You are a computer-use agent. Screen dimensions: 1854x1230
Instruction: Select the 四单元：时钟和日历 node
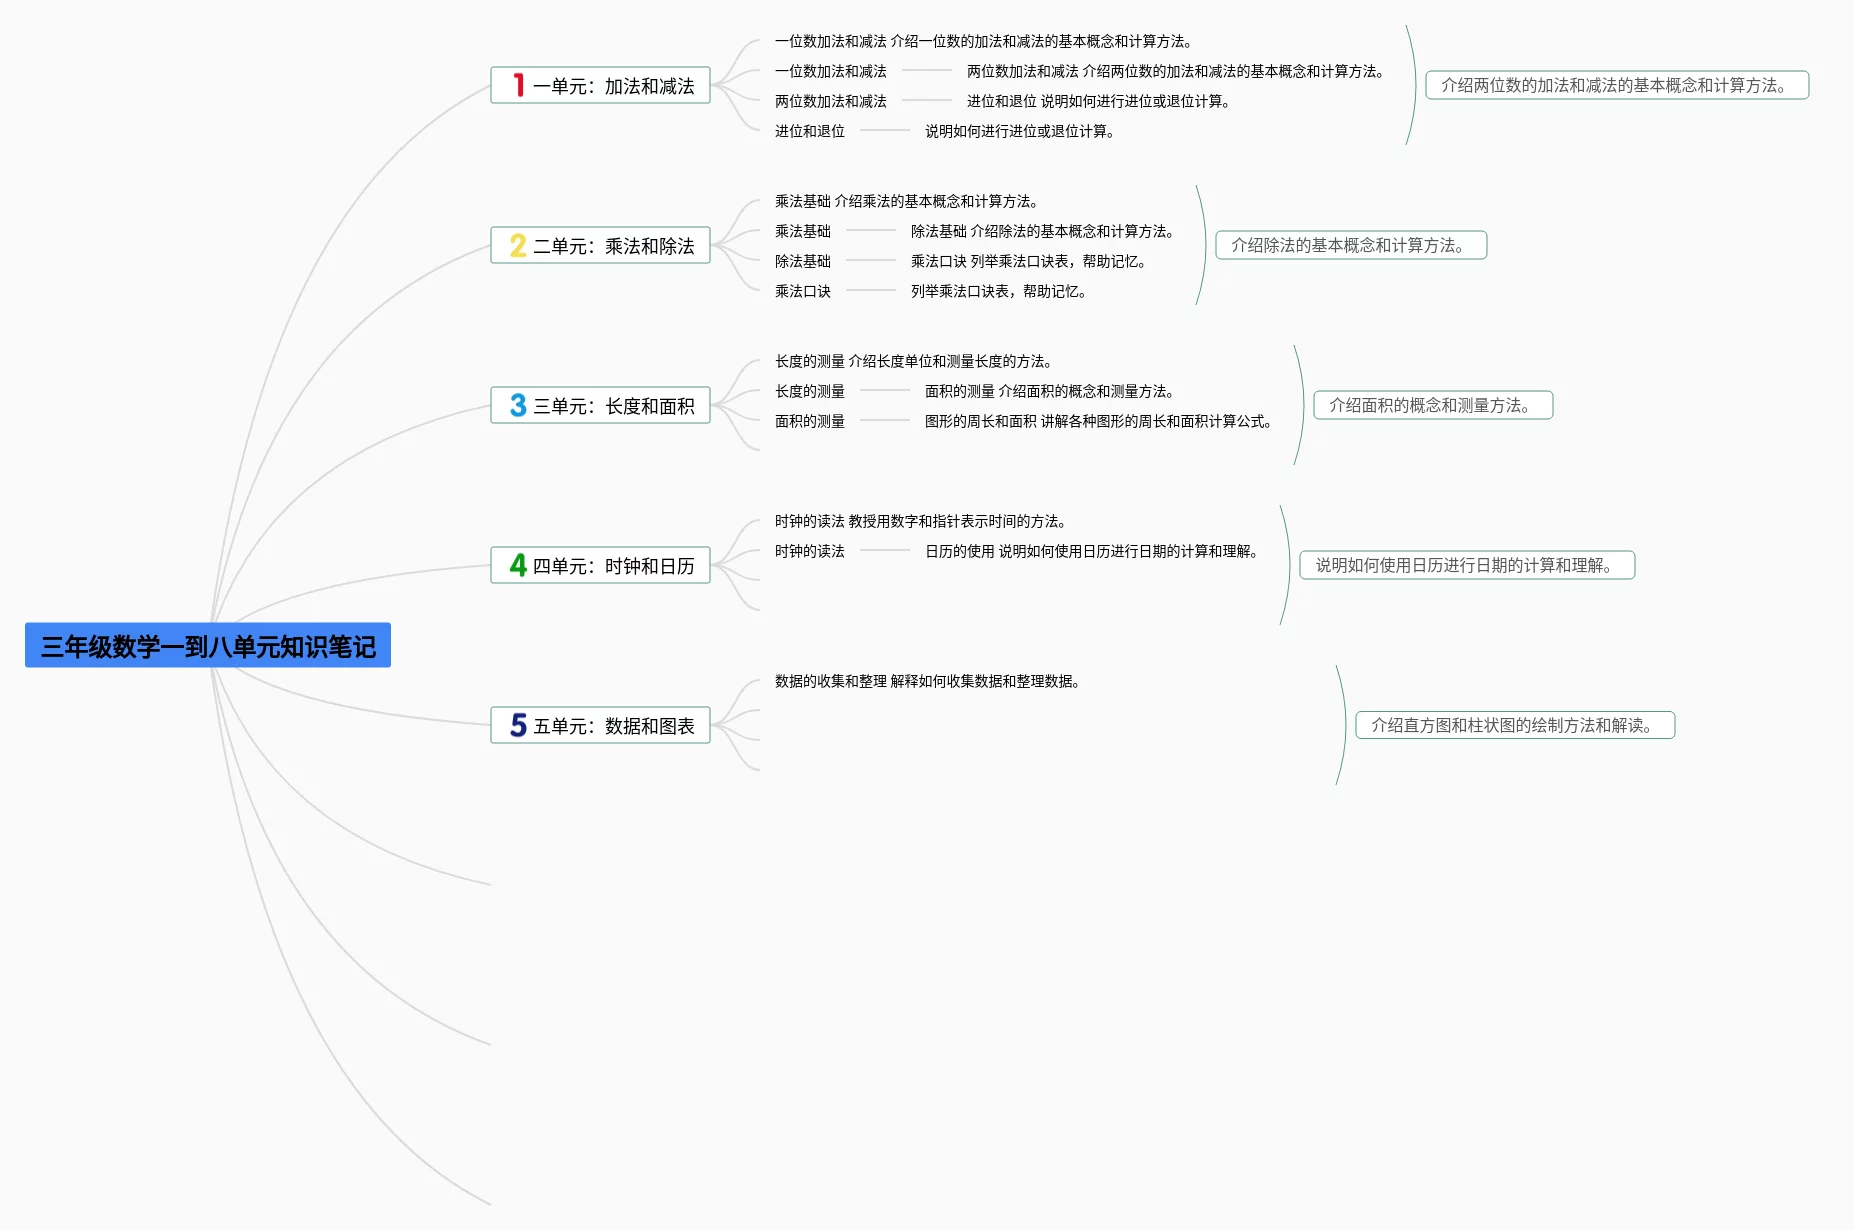pyautogui.click(x=600, y=565)
